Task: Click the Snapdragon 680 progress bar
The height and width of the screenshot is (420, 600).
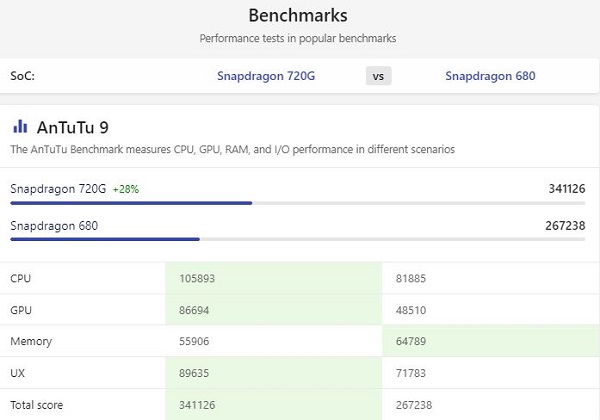Action: pos(298,239)
